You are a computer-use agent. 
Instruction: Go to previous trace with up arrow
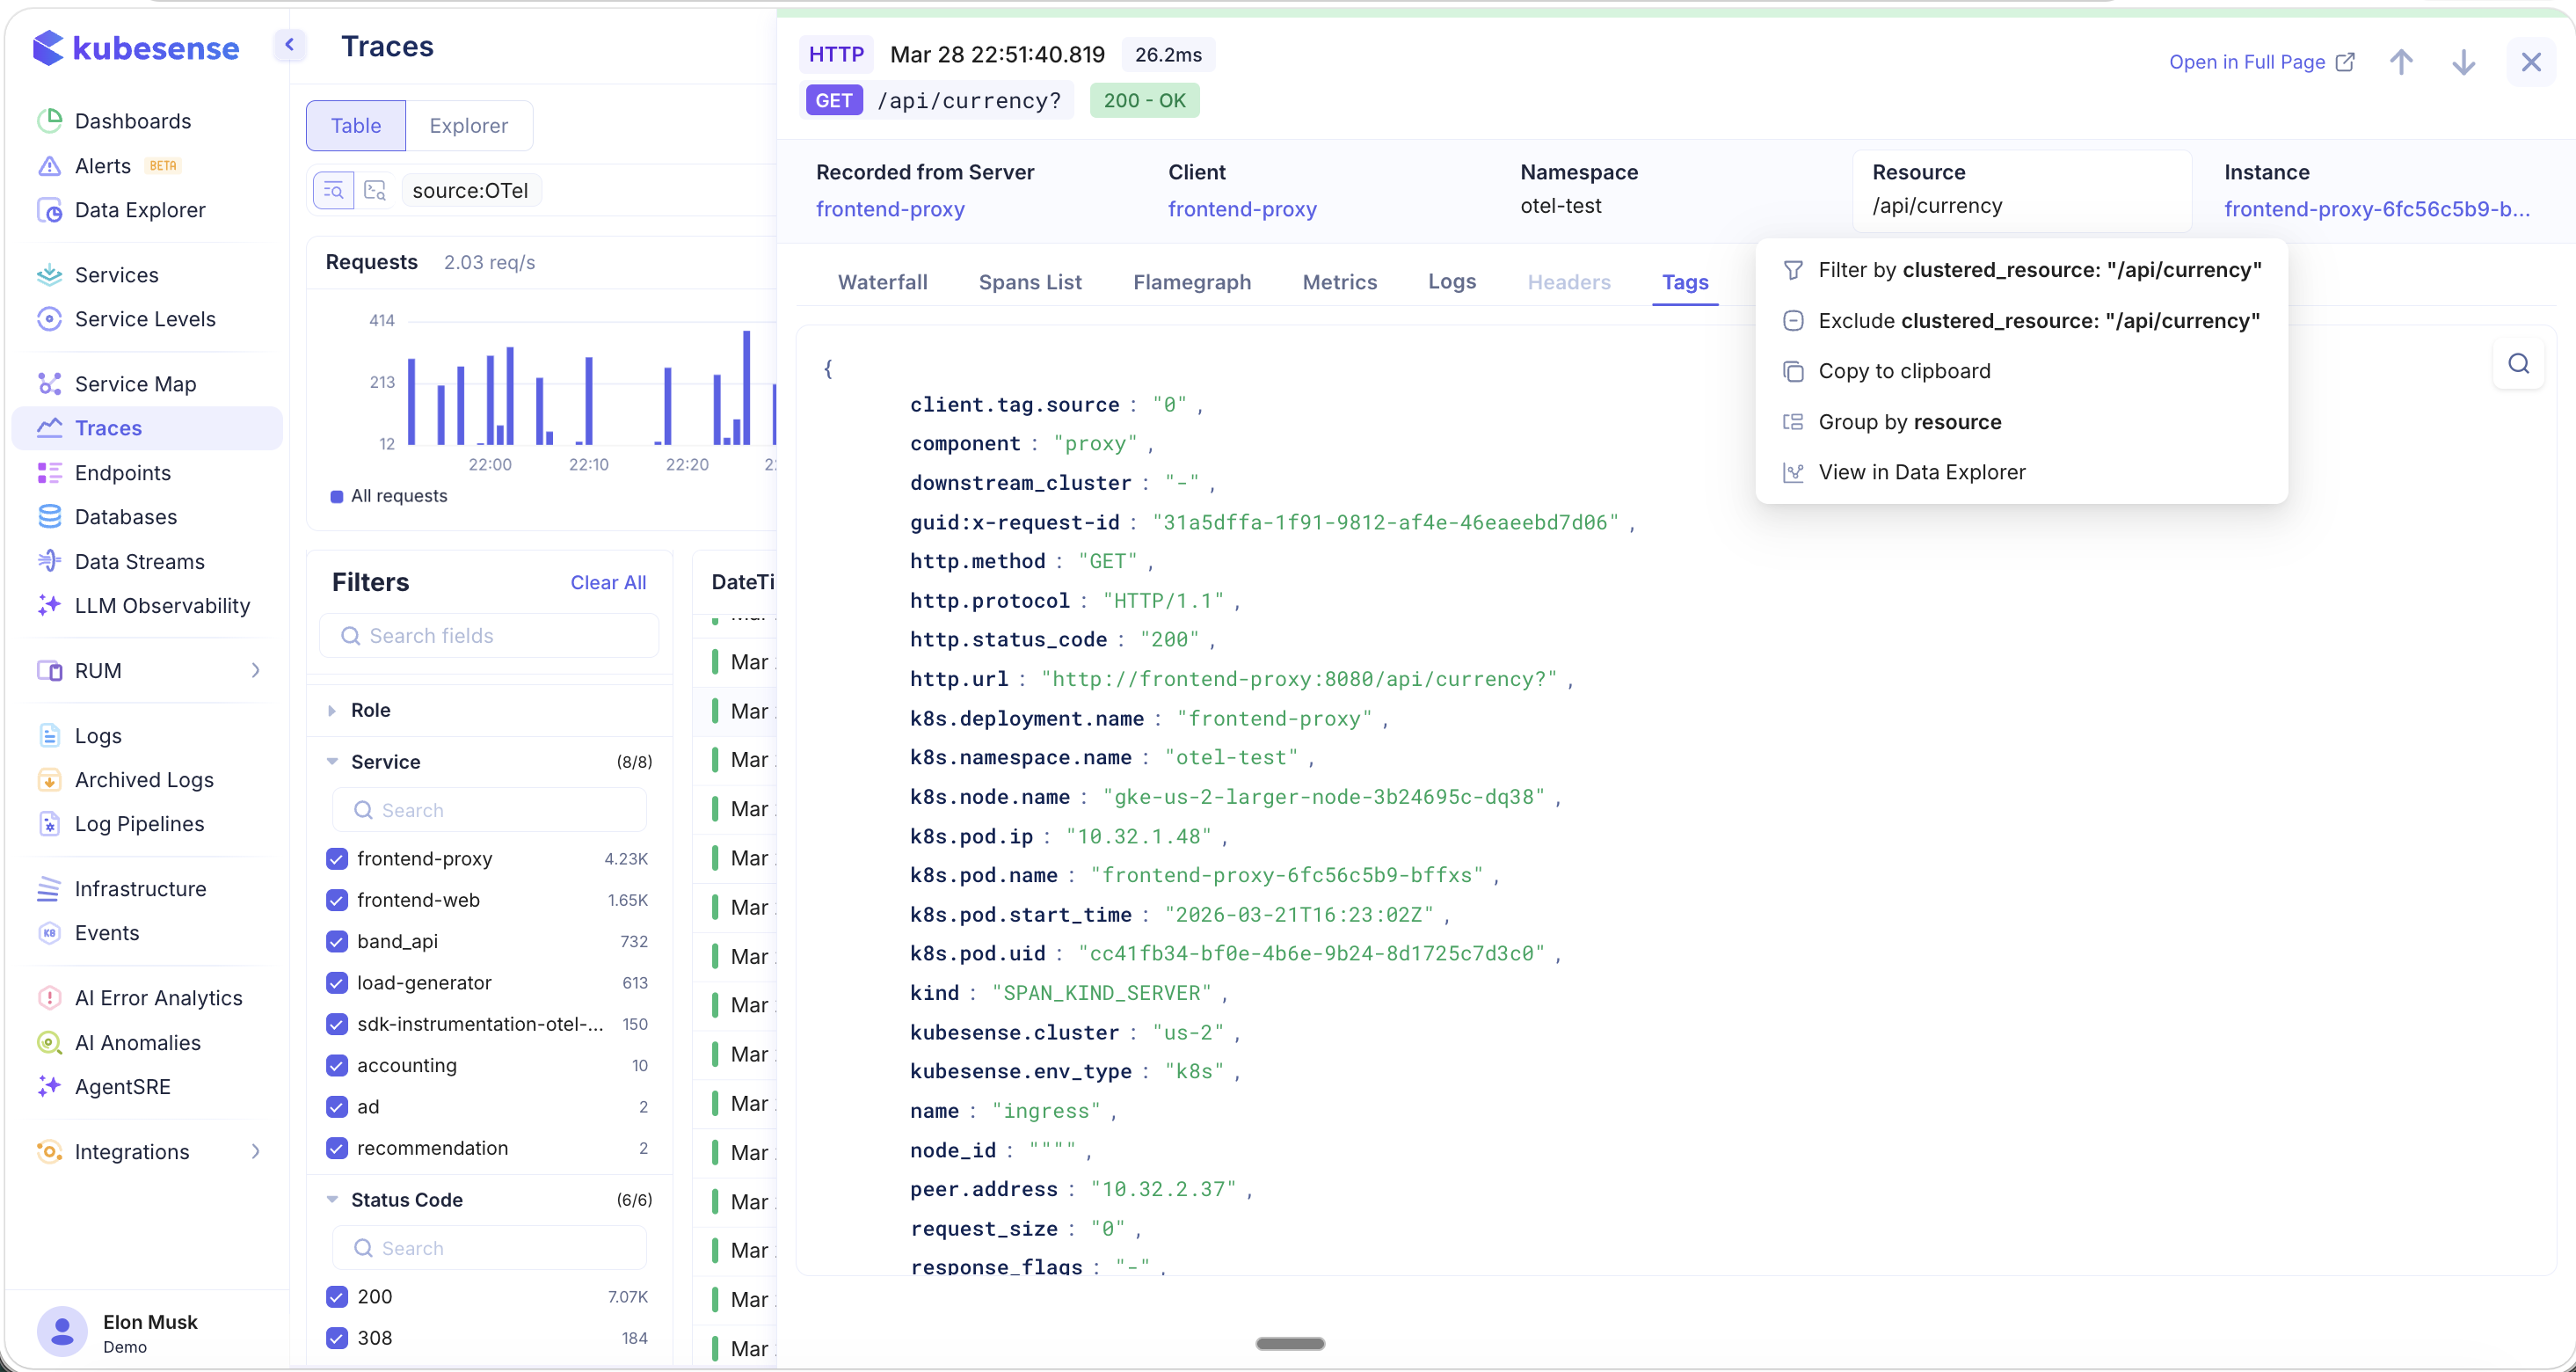pos(2401,62)
